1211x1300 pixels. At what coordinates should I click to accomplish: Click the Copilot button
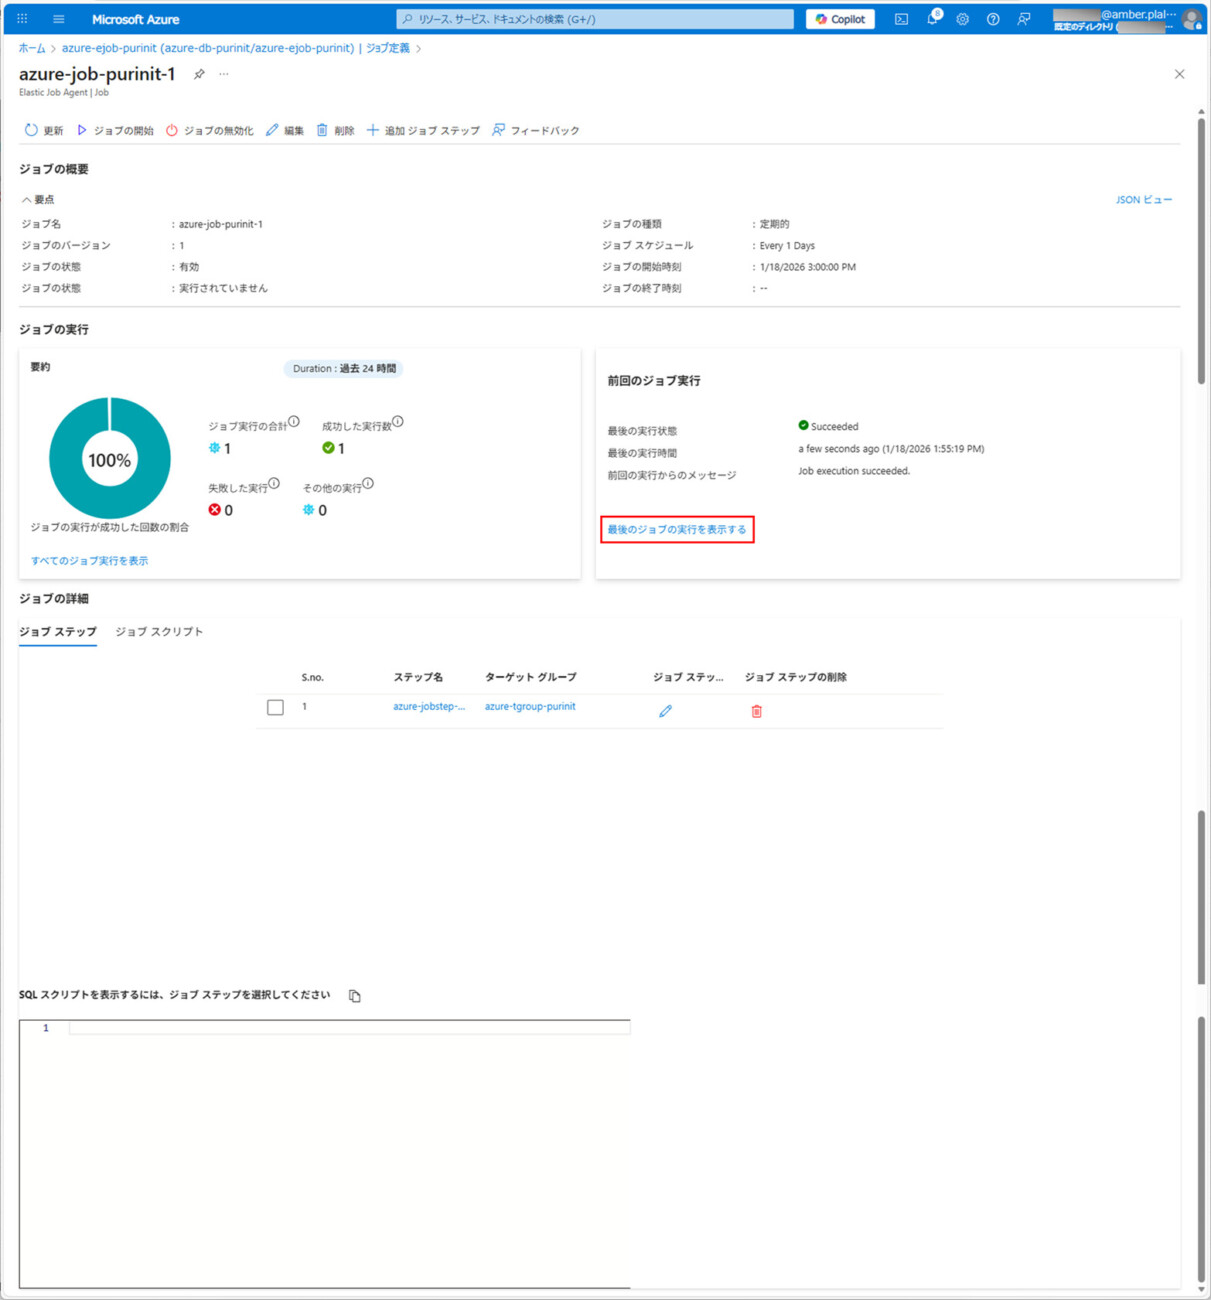click(x=840, y=19)
